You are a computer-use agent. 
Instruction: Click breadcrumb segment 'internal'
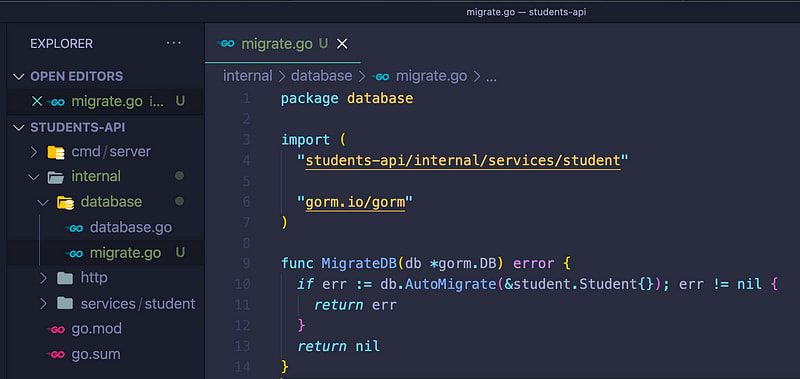tap(247, 76)
